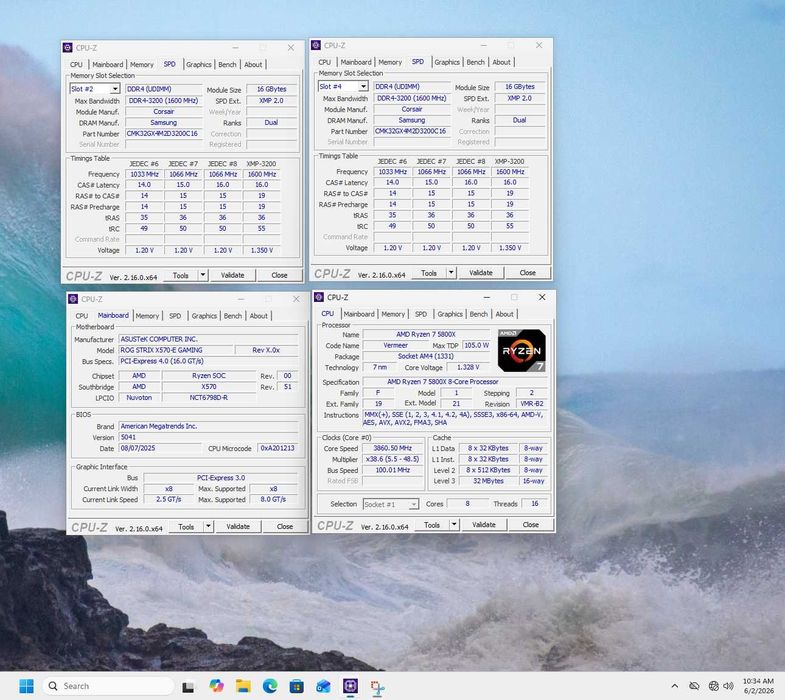785x700 pixels.
Task: Expand Tools arrow in Mainboard window
Action: click(208, 526)
